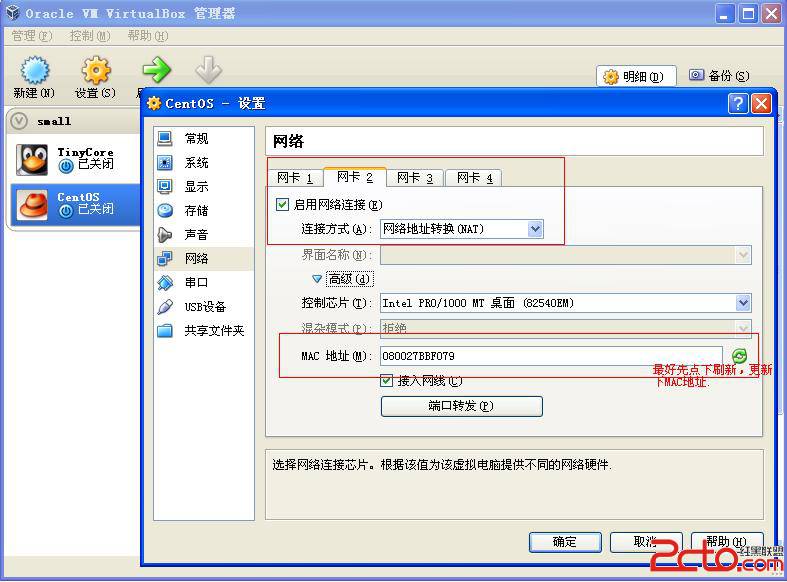
Task: Open the 连接方式 NAT dropdown
Action: click(461, 229)
